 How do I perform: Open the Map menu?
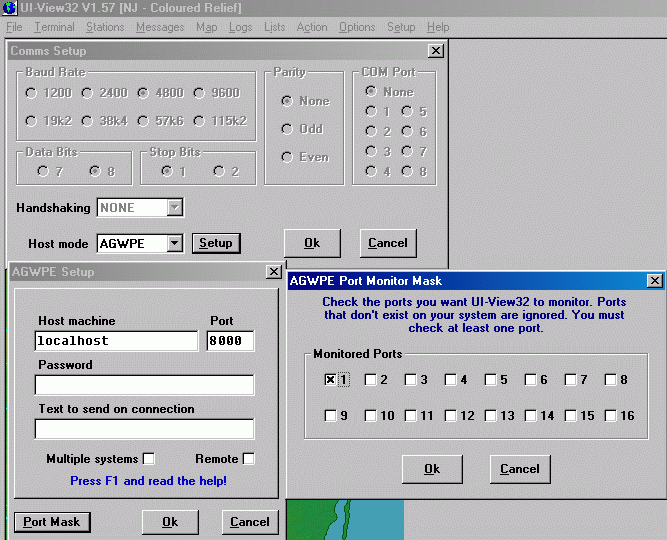(x=206, y=27)
